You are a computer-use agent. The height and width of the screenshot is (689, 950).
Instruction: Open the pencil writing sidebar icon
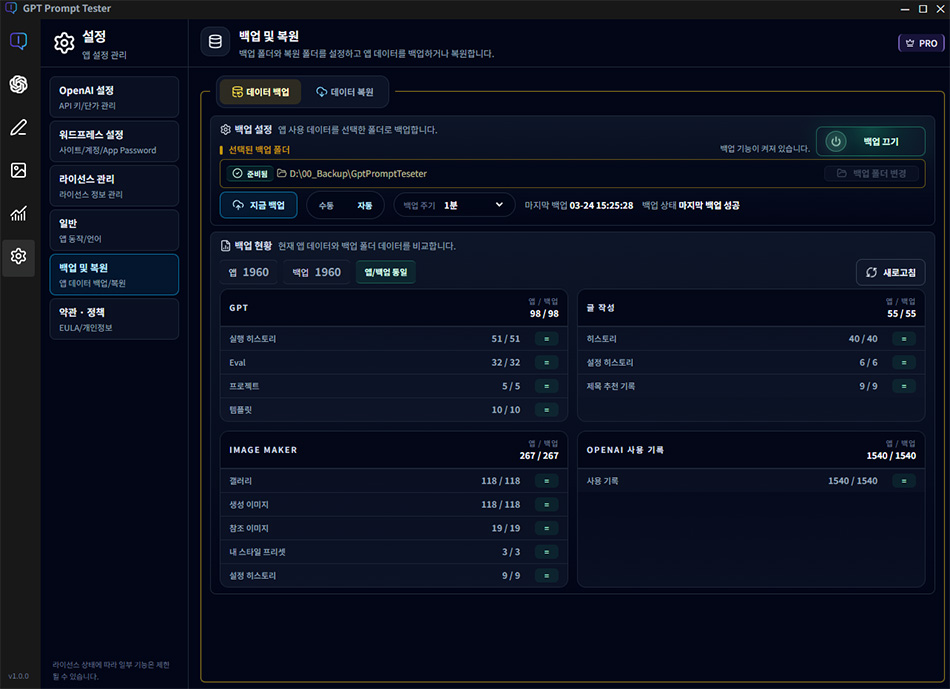point(18,128)
